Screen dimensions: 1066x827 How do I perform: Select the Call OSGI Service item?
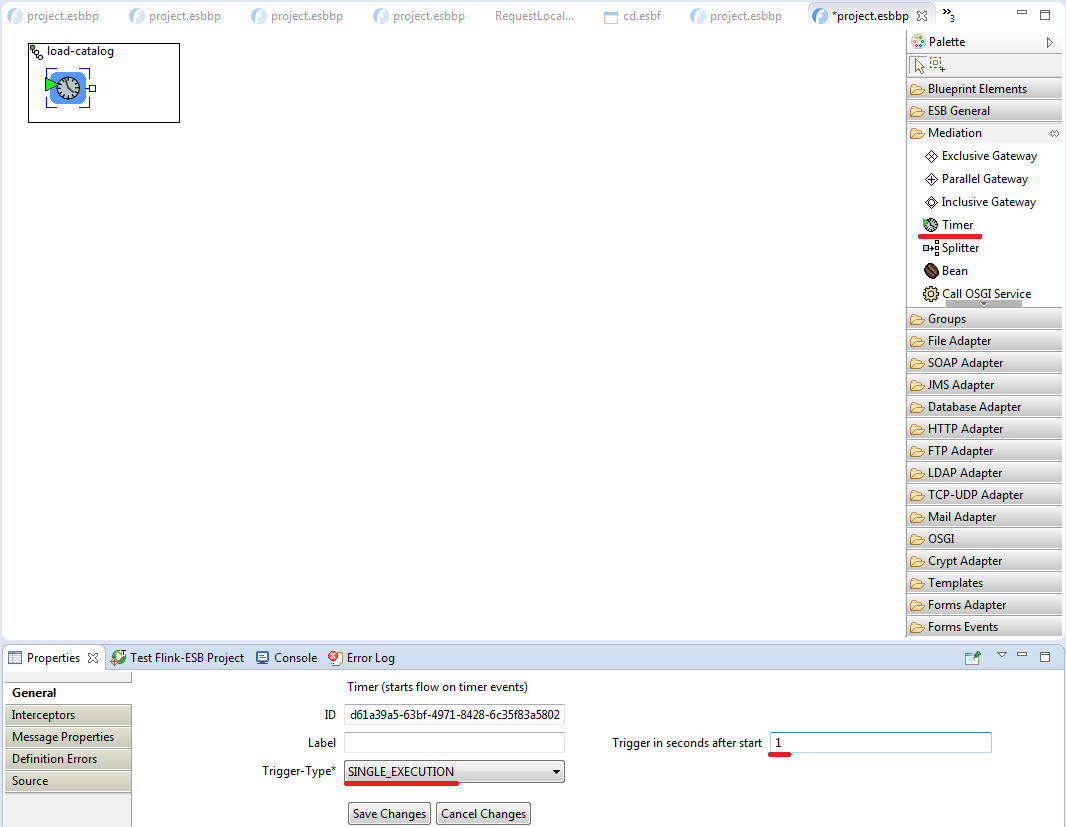[x=985, y=294]
